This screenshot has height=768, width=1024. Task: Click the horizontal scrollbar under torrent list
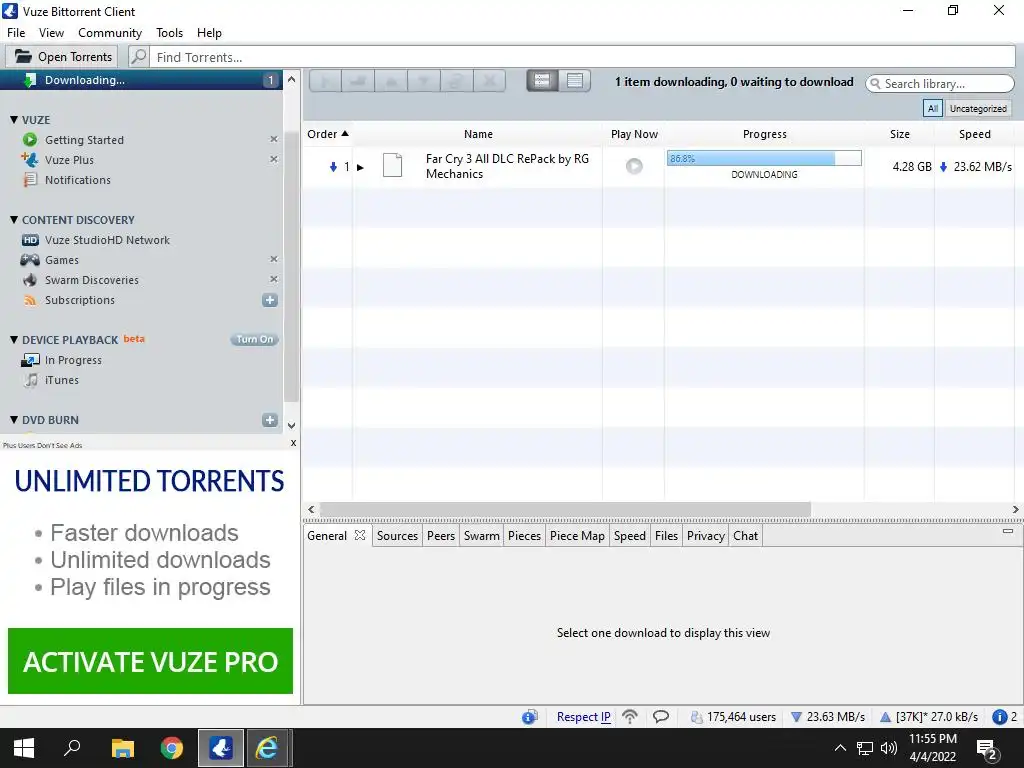click(565, 509)
